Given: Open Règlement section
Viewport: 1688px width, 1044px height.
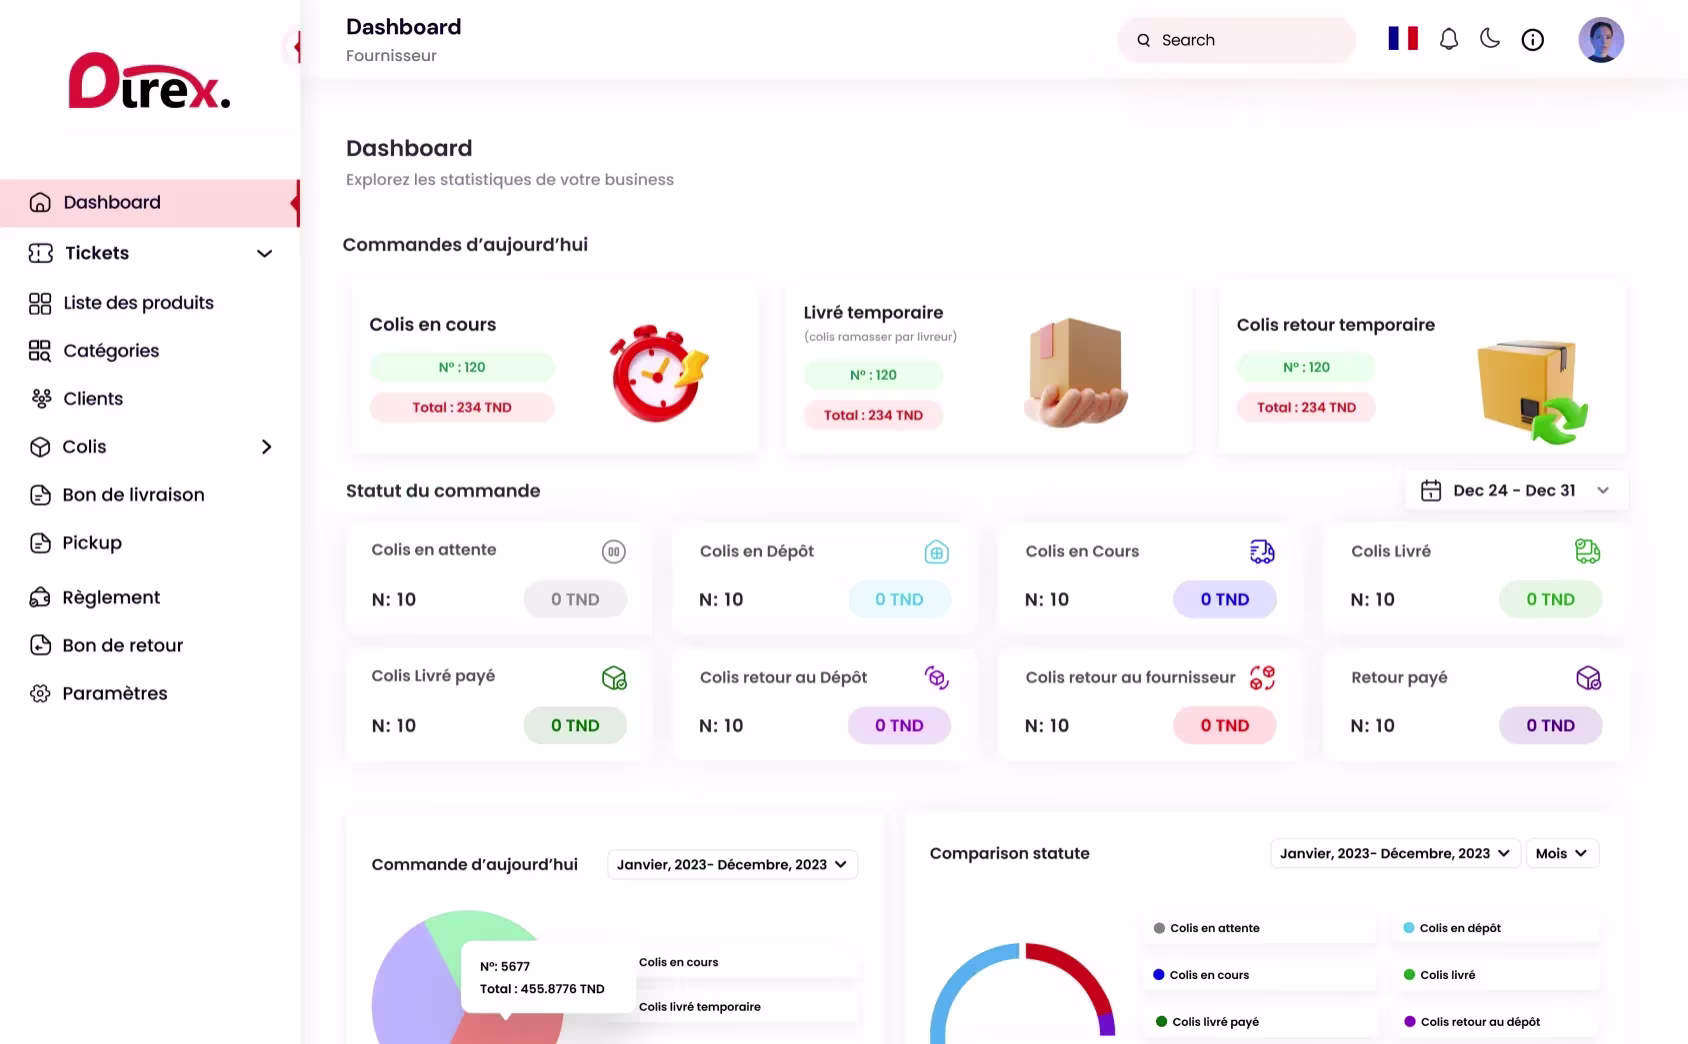Looking at the screenshot, I should 111,598.
